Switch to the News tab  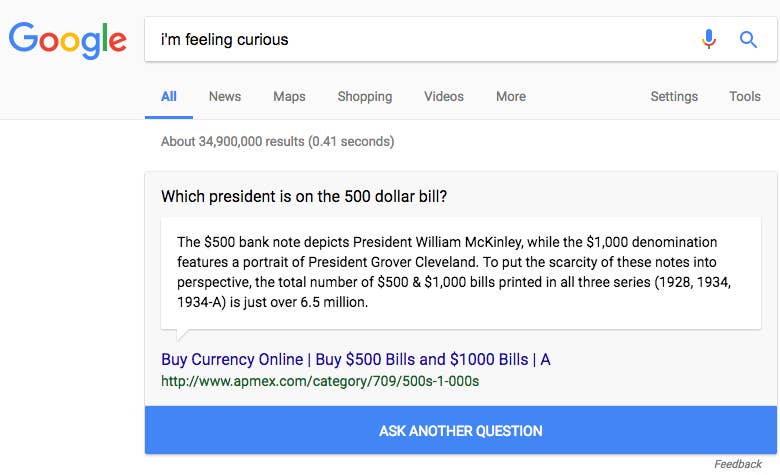225,97
